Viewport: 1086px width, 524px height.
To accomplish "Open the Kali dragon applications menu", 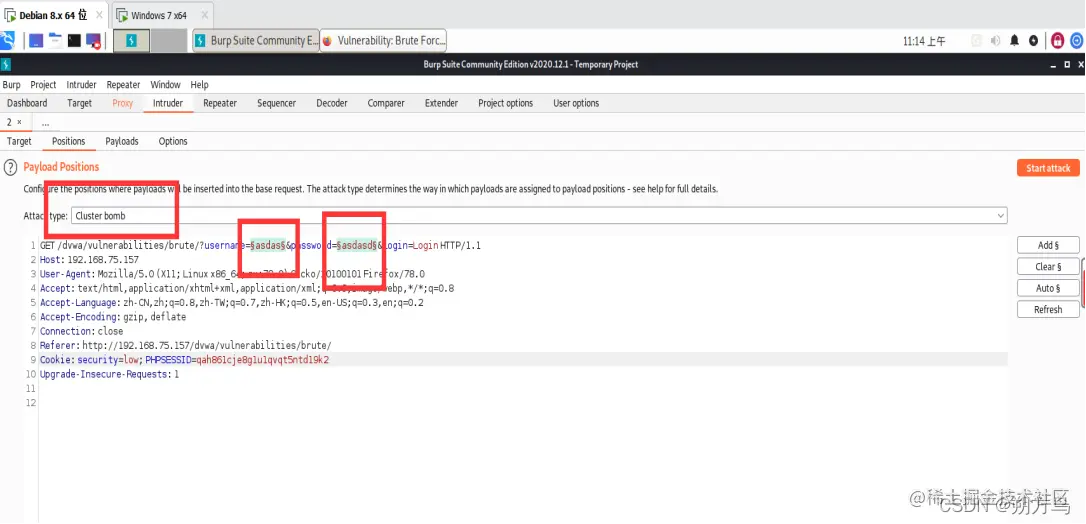I will [x=7, y=41].
